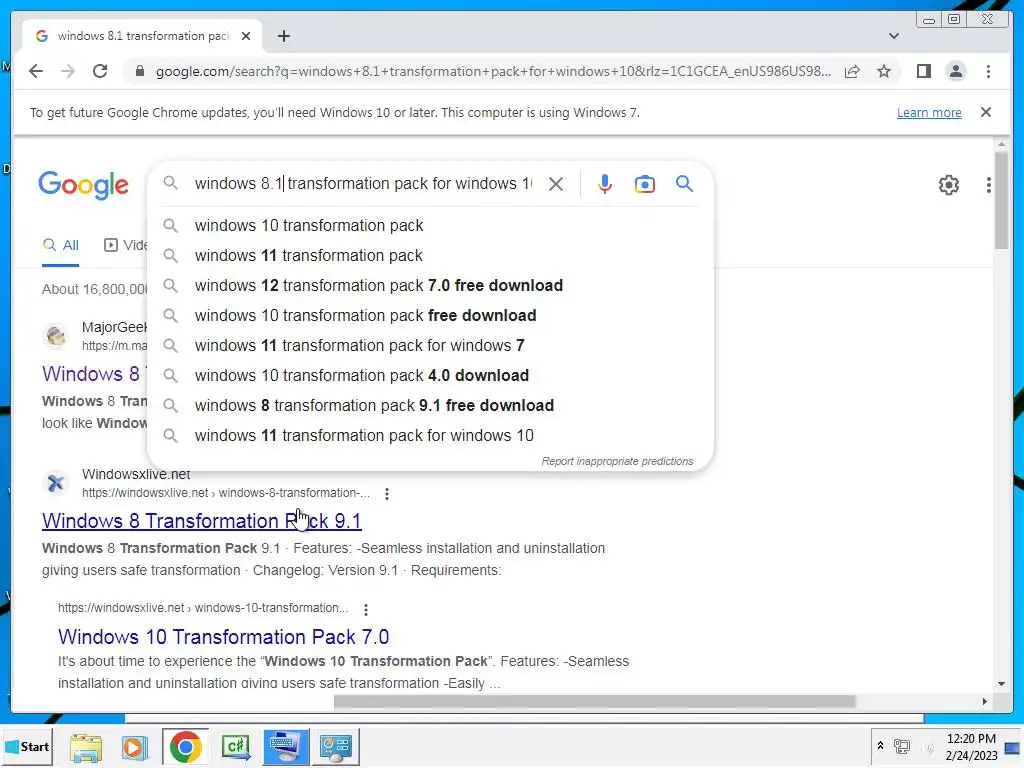
Task: Pick windows 11 transformation pack for windows 7
Action: click(430, 345)
